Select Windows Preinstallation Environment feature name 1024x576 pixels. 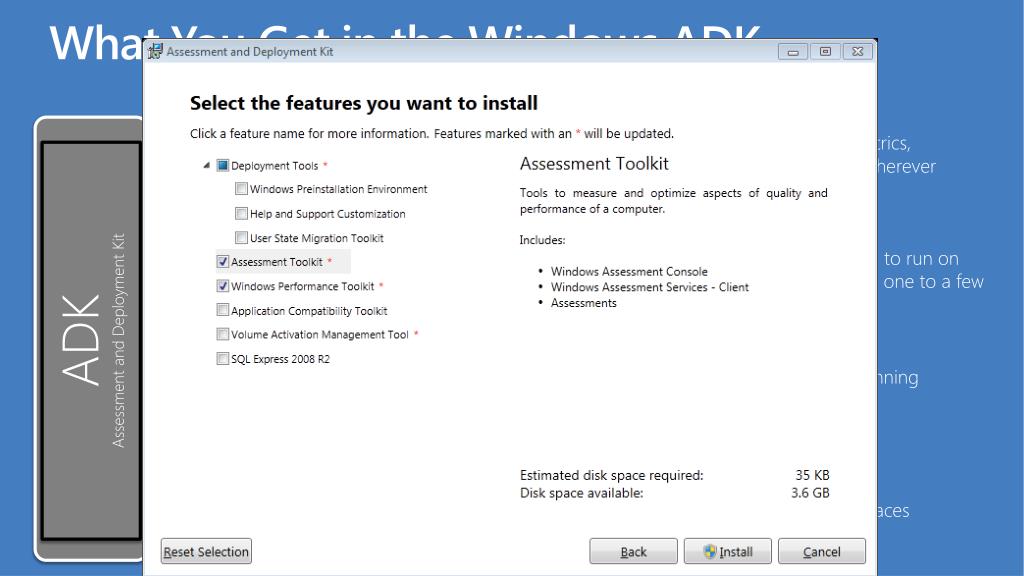pyautogui.click(x=338, y=189)
